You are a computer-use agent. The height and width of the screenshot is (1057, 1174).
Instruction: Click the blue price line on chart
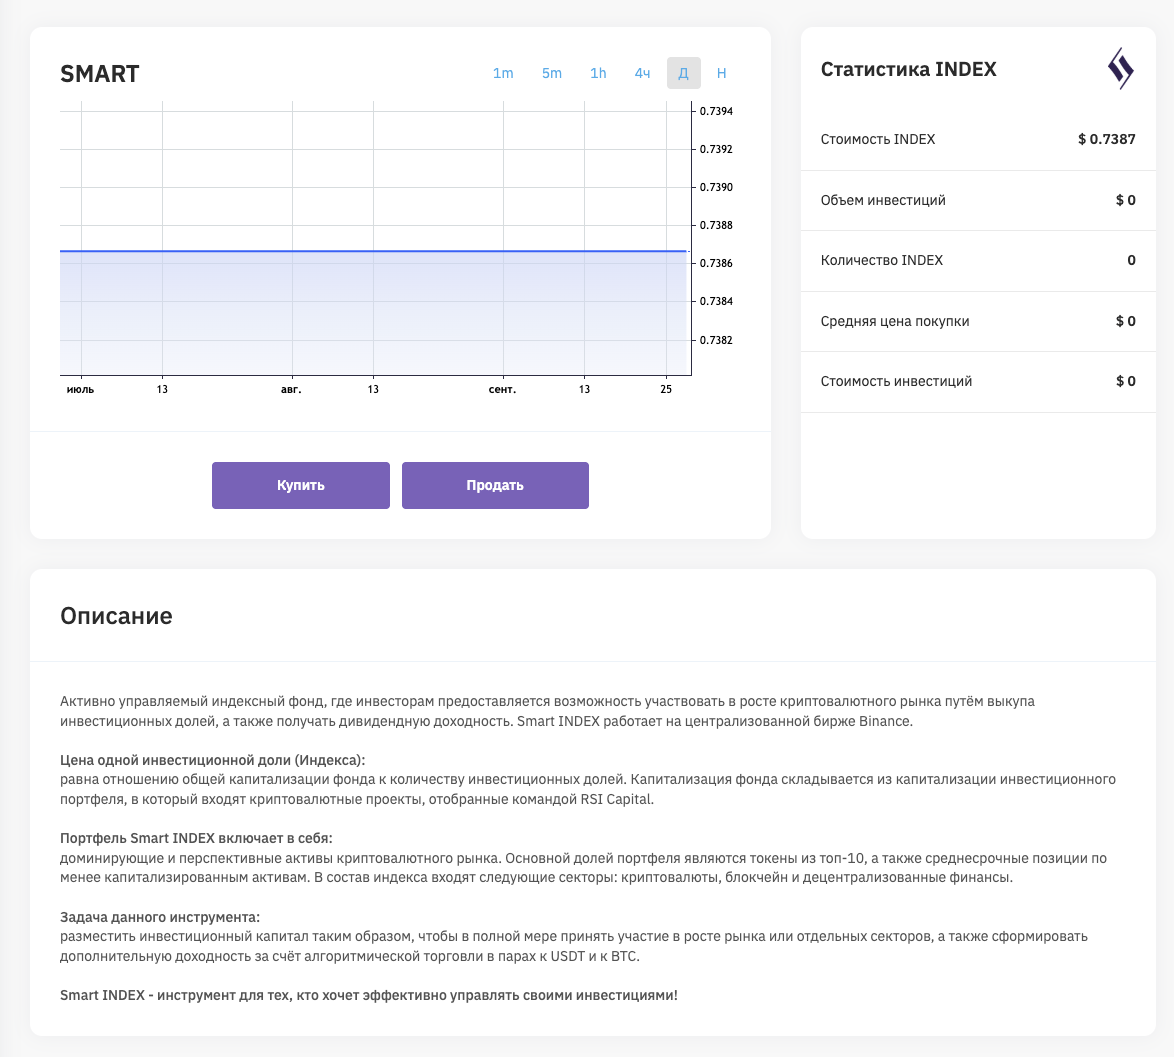(373, 251)
